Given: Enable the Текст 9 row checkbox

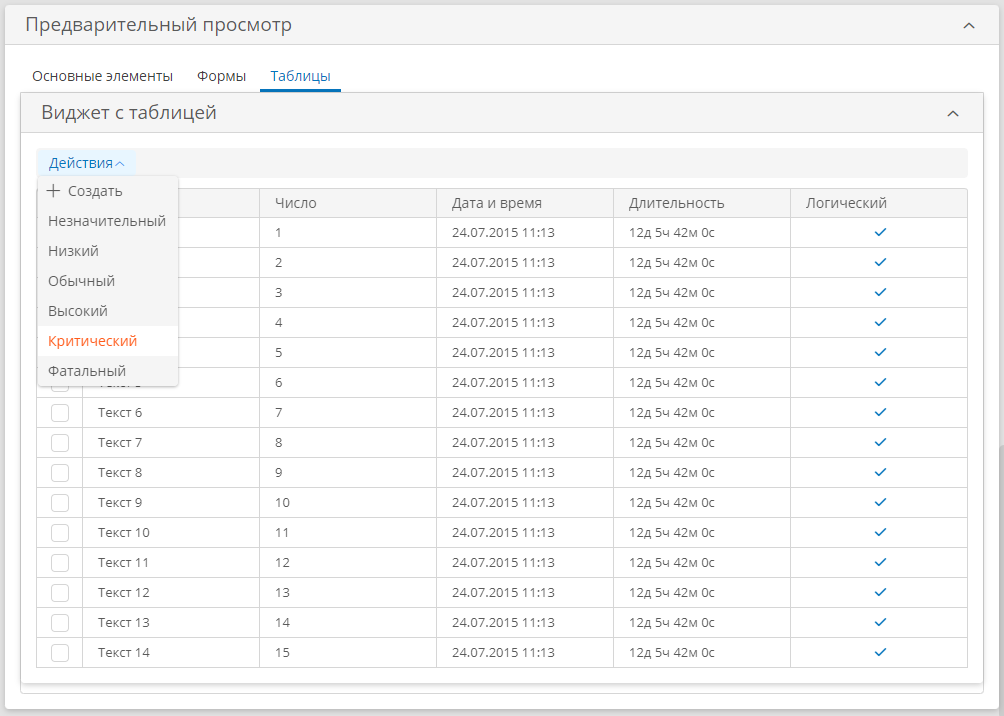Looking at the screenshot, I should (60, 503).
